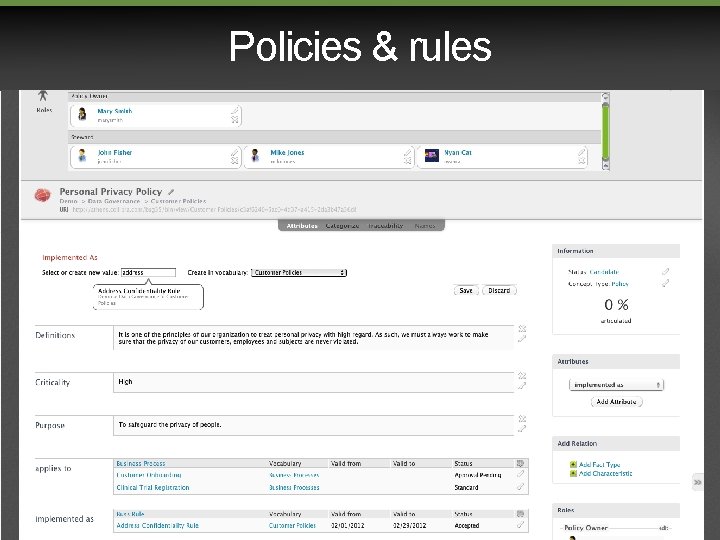Click the 'Select or create new value' field
This screenshot has width=720, height=540.
(148, 272)
